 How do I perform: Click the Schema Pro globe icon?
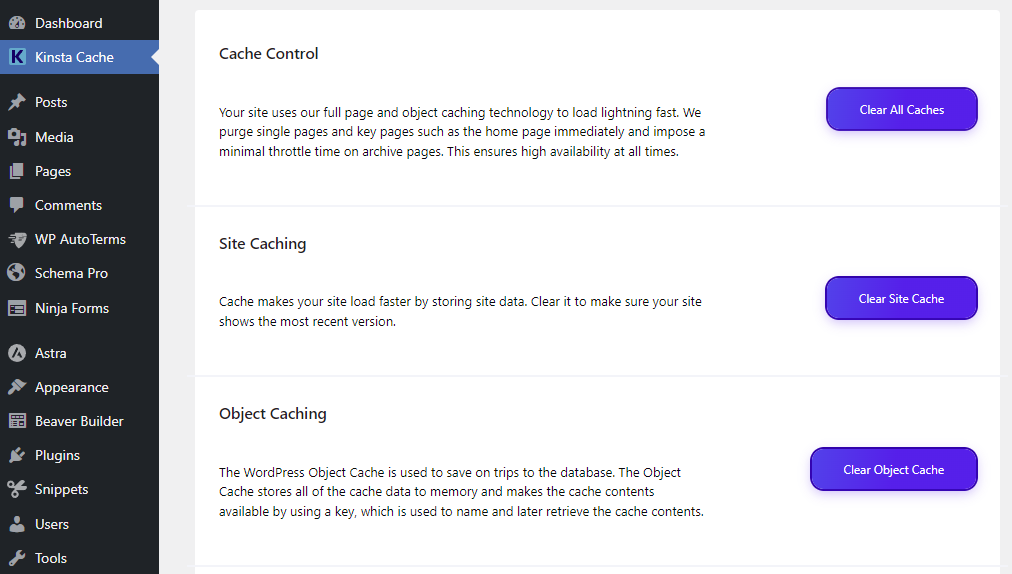(x=17, y=273)
